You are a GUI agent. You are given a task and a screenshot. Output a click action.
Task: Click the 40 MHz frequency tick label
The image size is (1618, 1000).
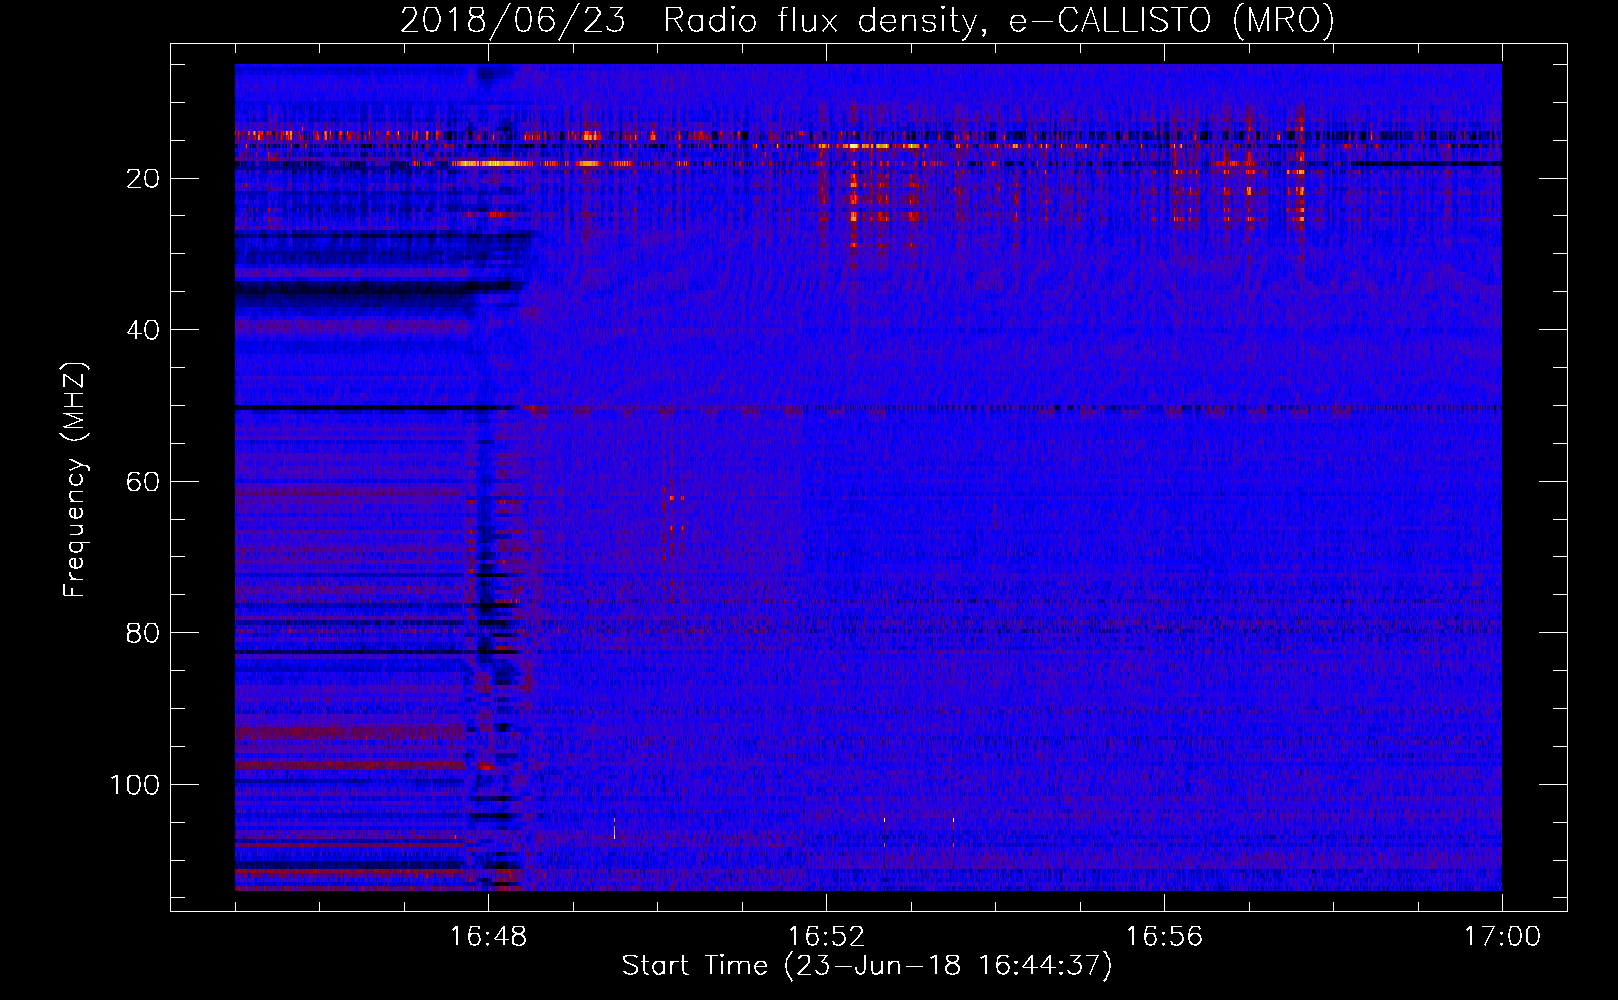(x=143, y=330)
